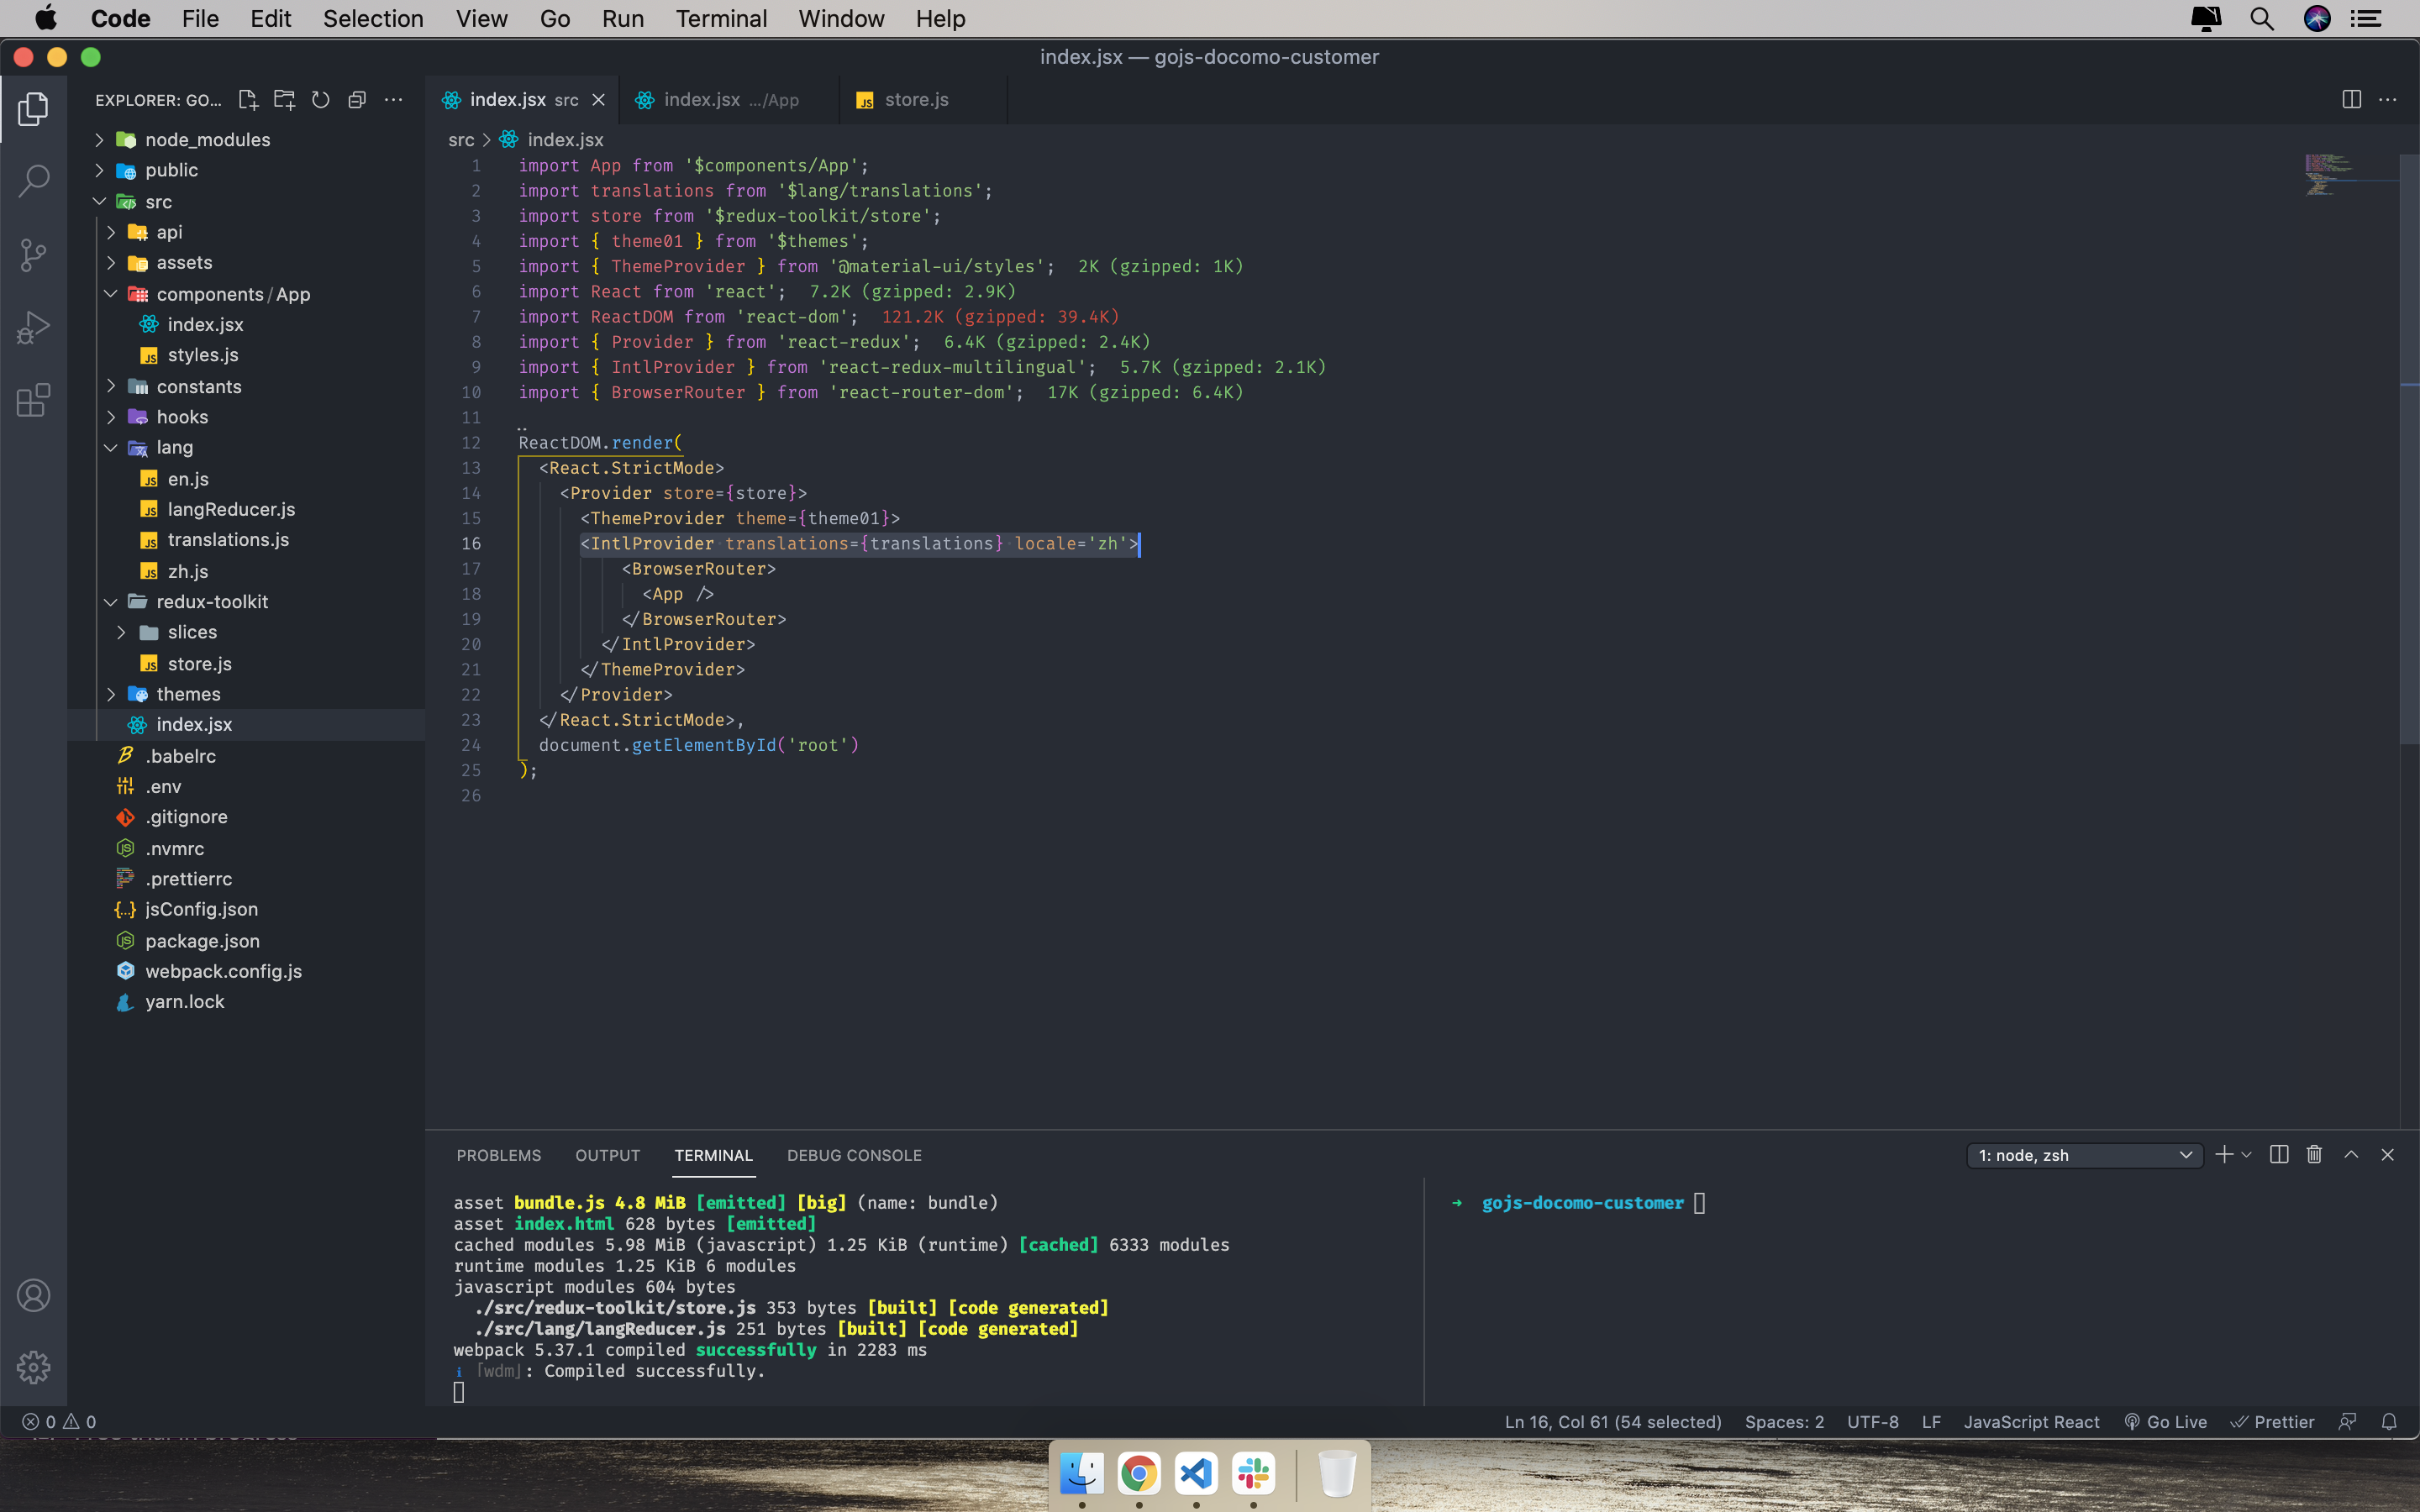Maximize the terminal panel size

click(2351, 1155)
